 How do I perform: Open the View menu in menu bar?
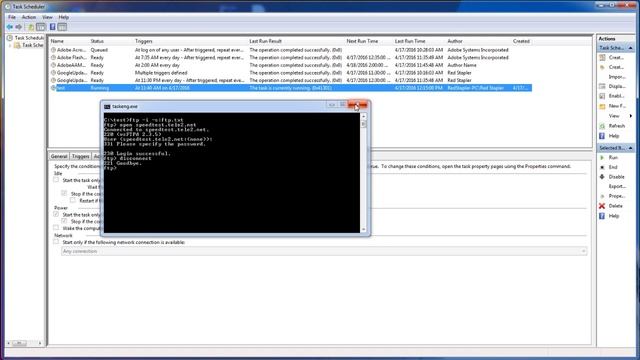coord(47,17)
